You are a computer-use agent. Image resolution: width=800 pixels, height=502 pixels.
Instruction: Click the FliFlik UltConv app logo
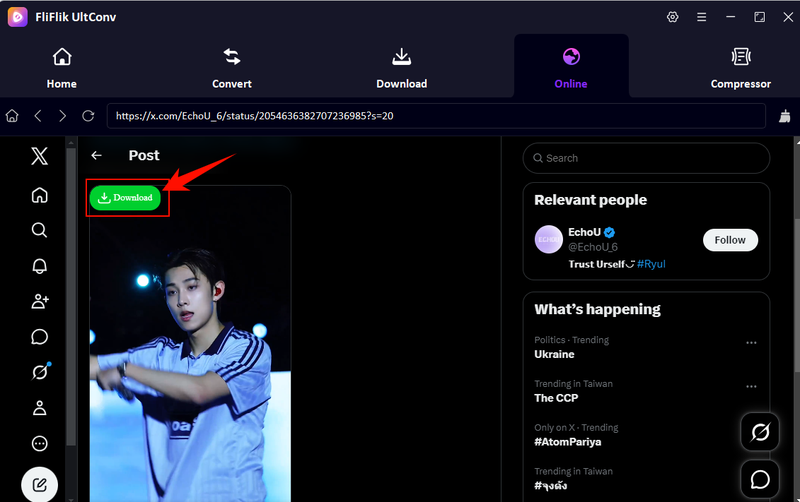point(17,17)
